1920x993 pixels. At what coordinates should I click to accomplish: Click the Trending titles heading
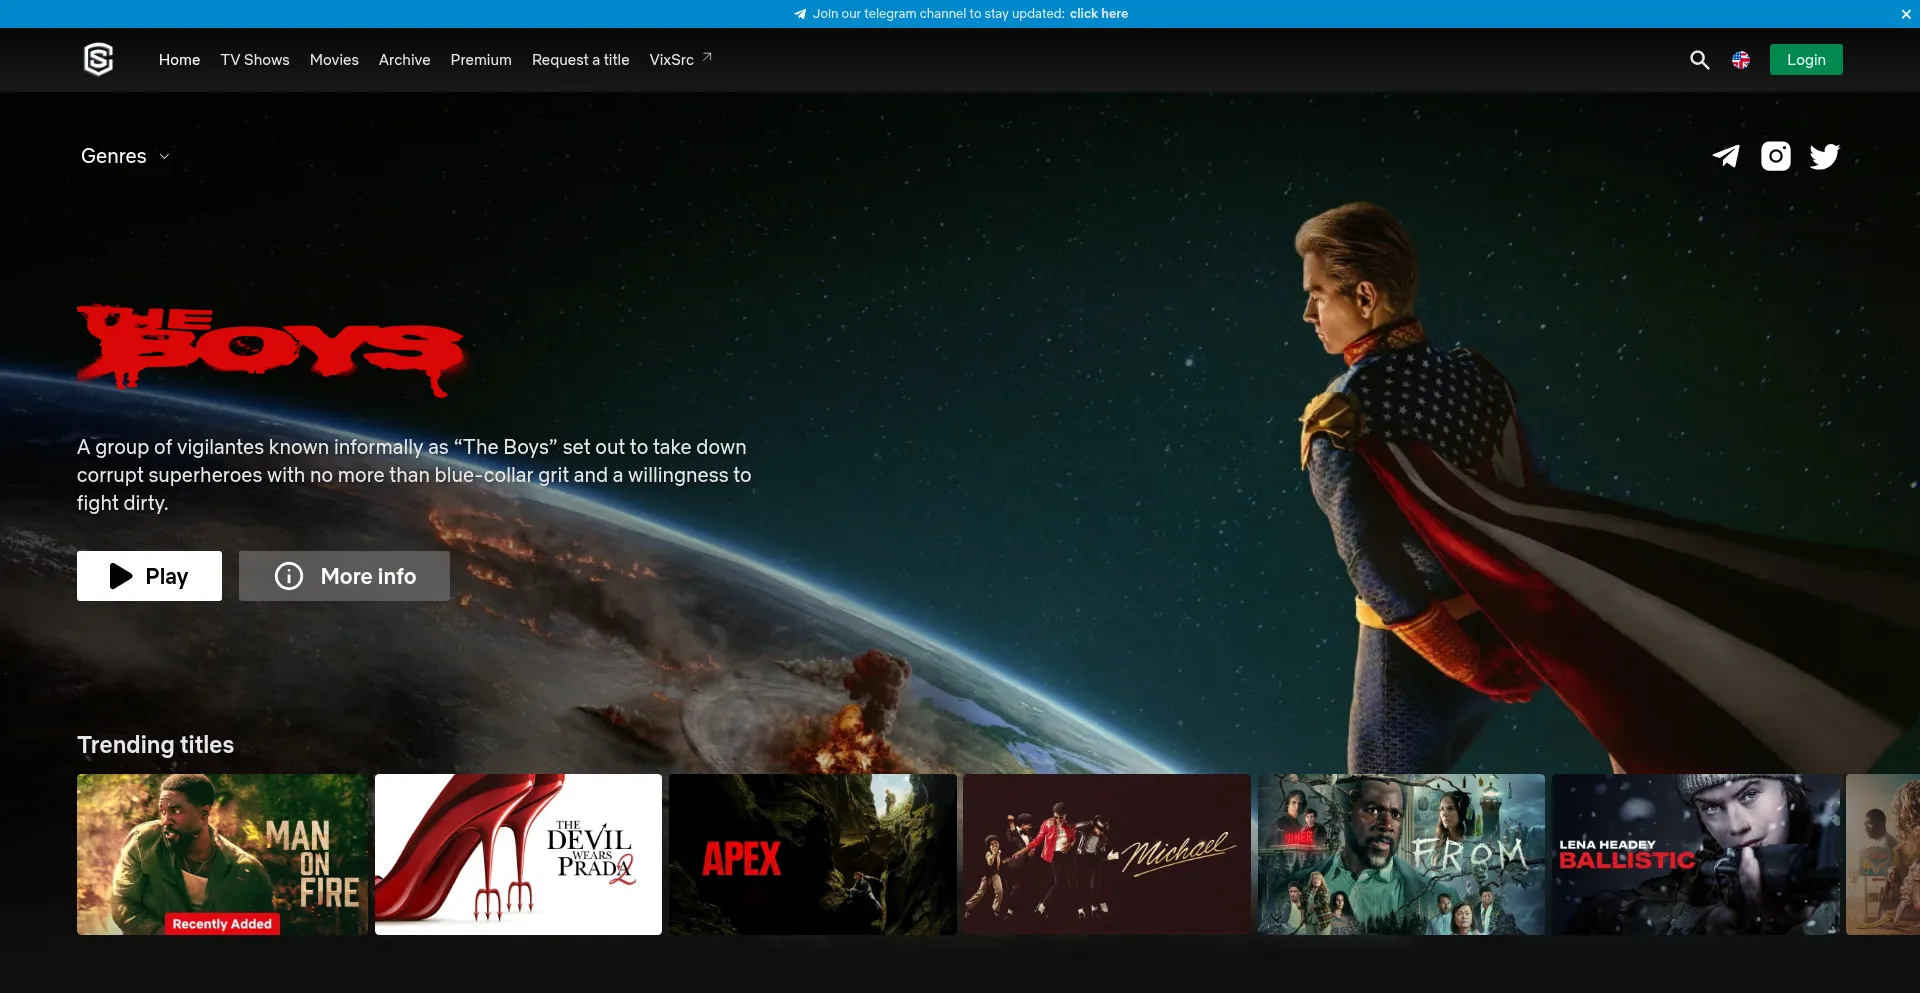(156, 745)
